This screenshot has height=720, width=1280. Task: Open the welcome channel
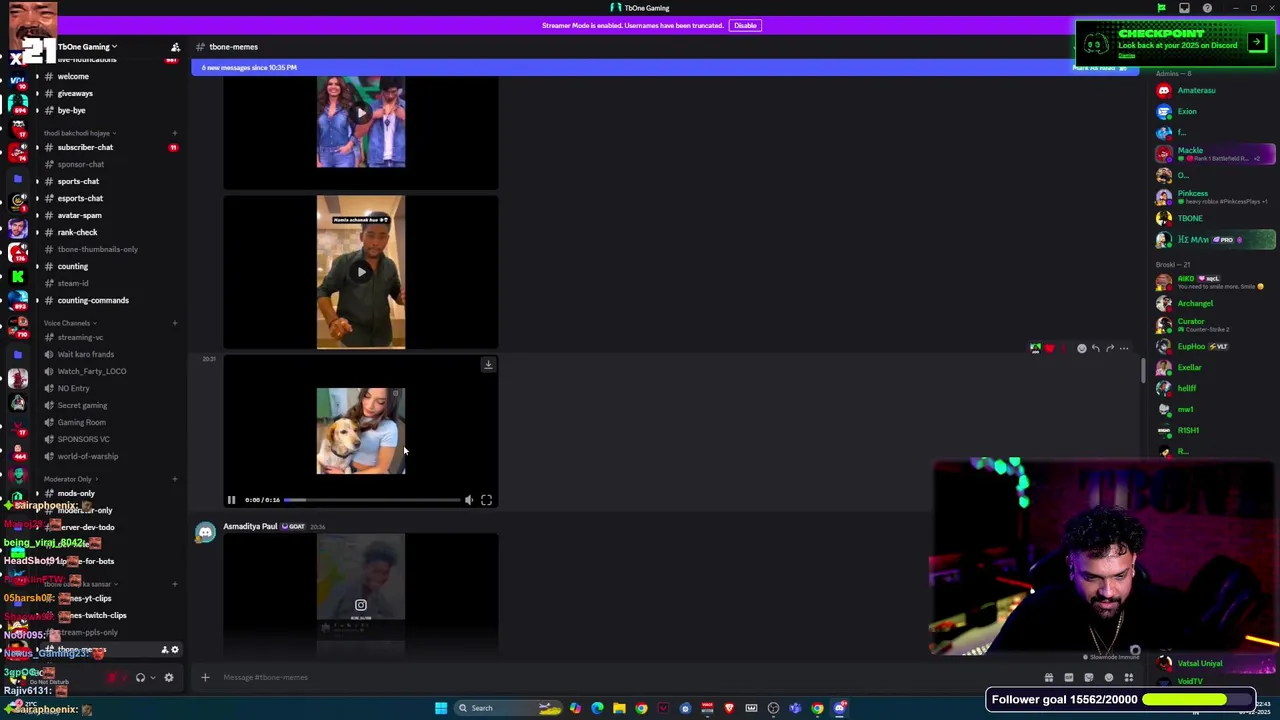pyautogui.click(x=73, y=76)
